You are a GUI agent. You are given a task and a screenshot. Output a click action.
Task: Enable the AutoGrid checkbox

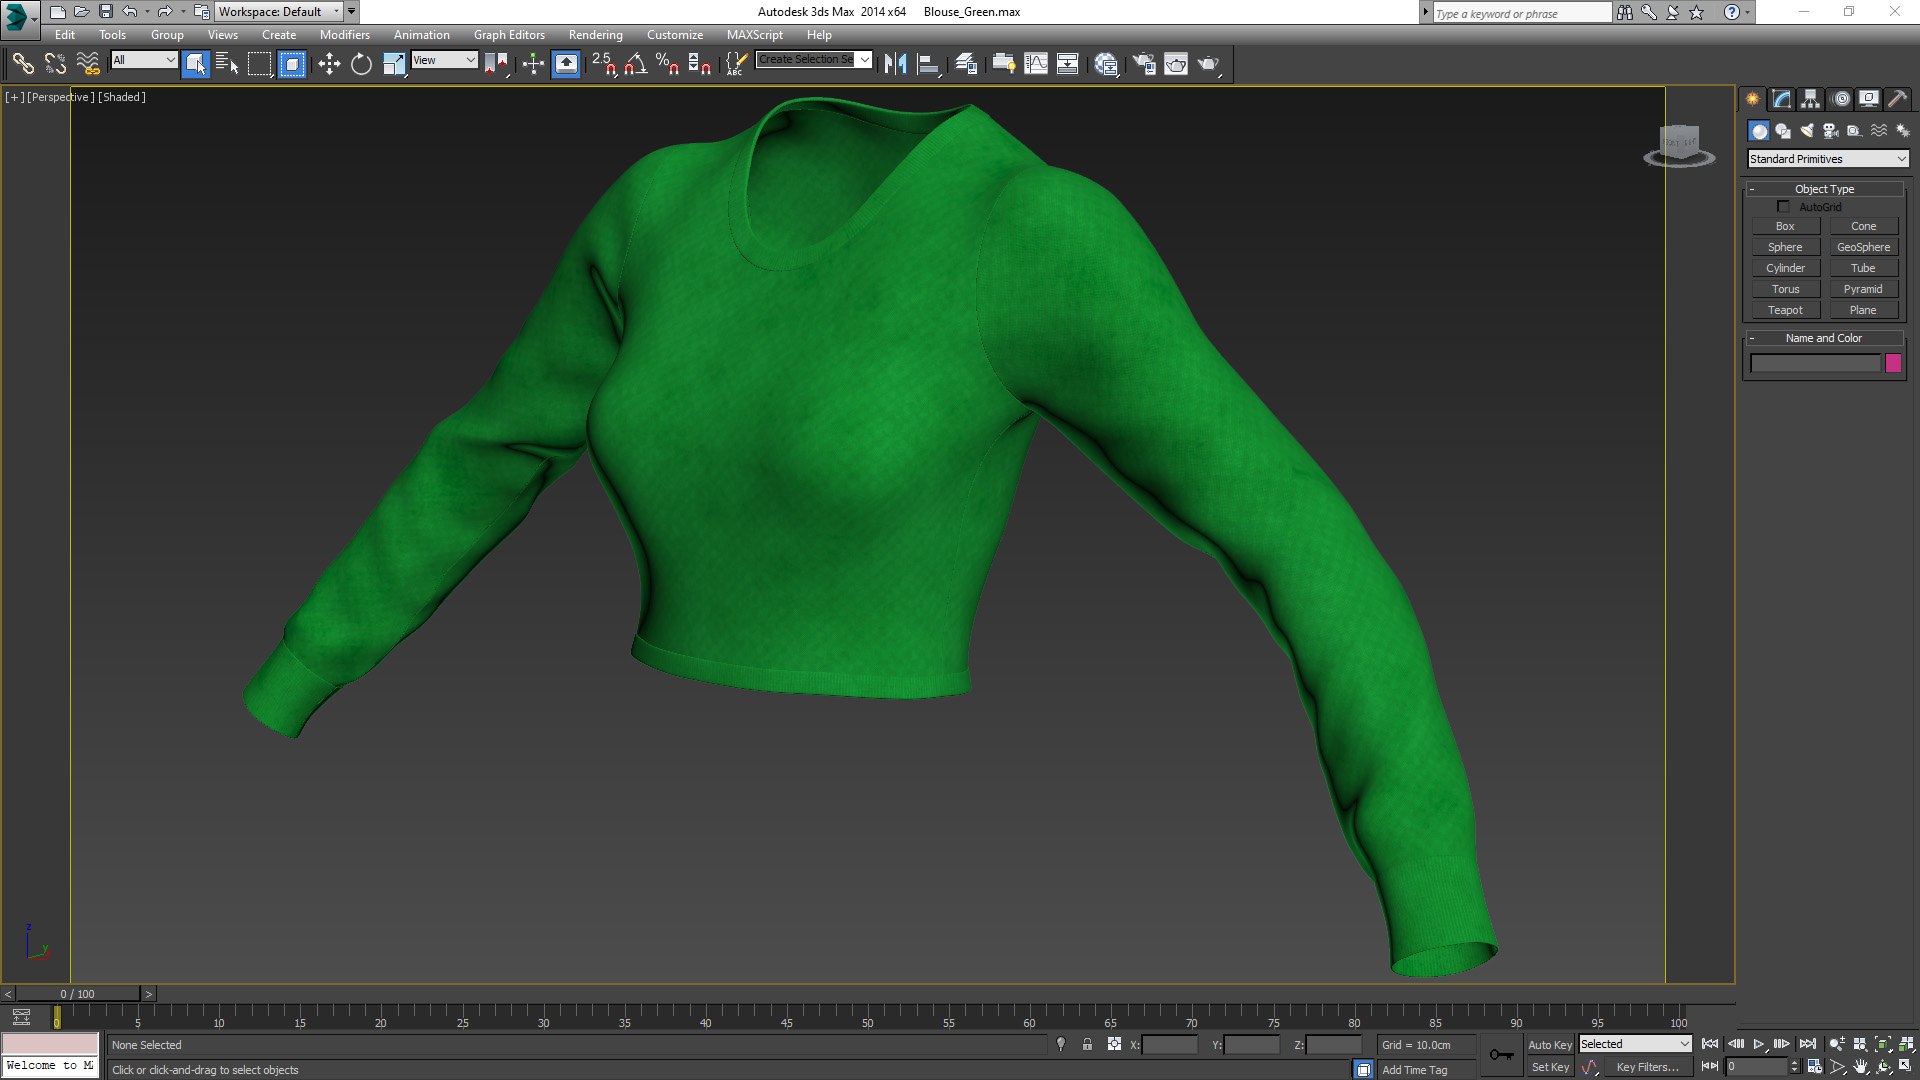pos(1783,206)
